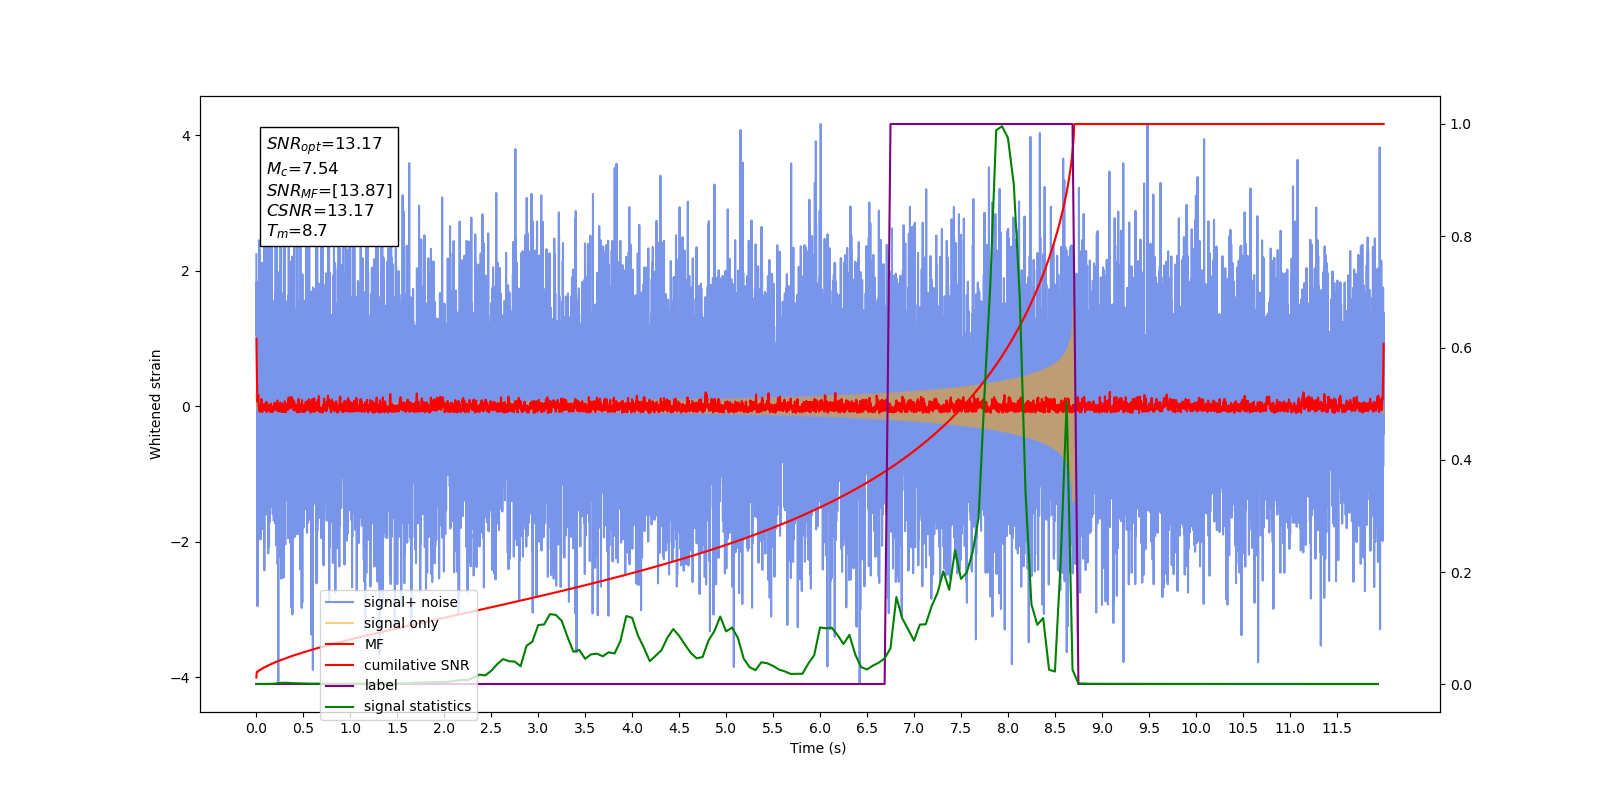The width and height of the screenshot is (1600, 800).
Task: Click the x-axis tick label 8.0
Action: (1008, 728)
